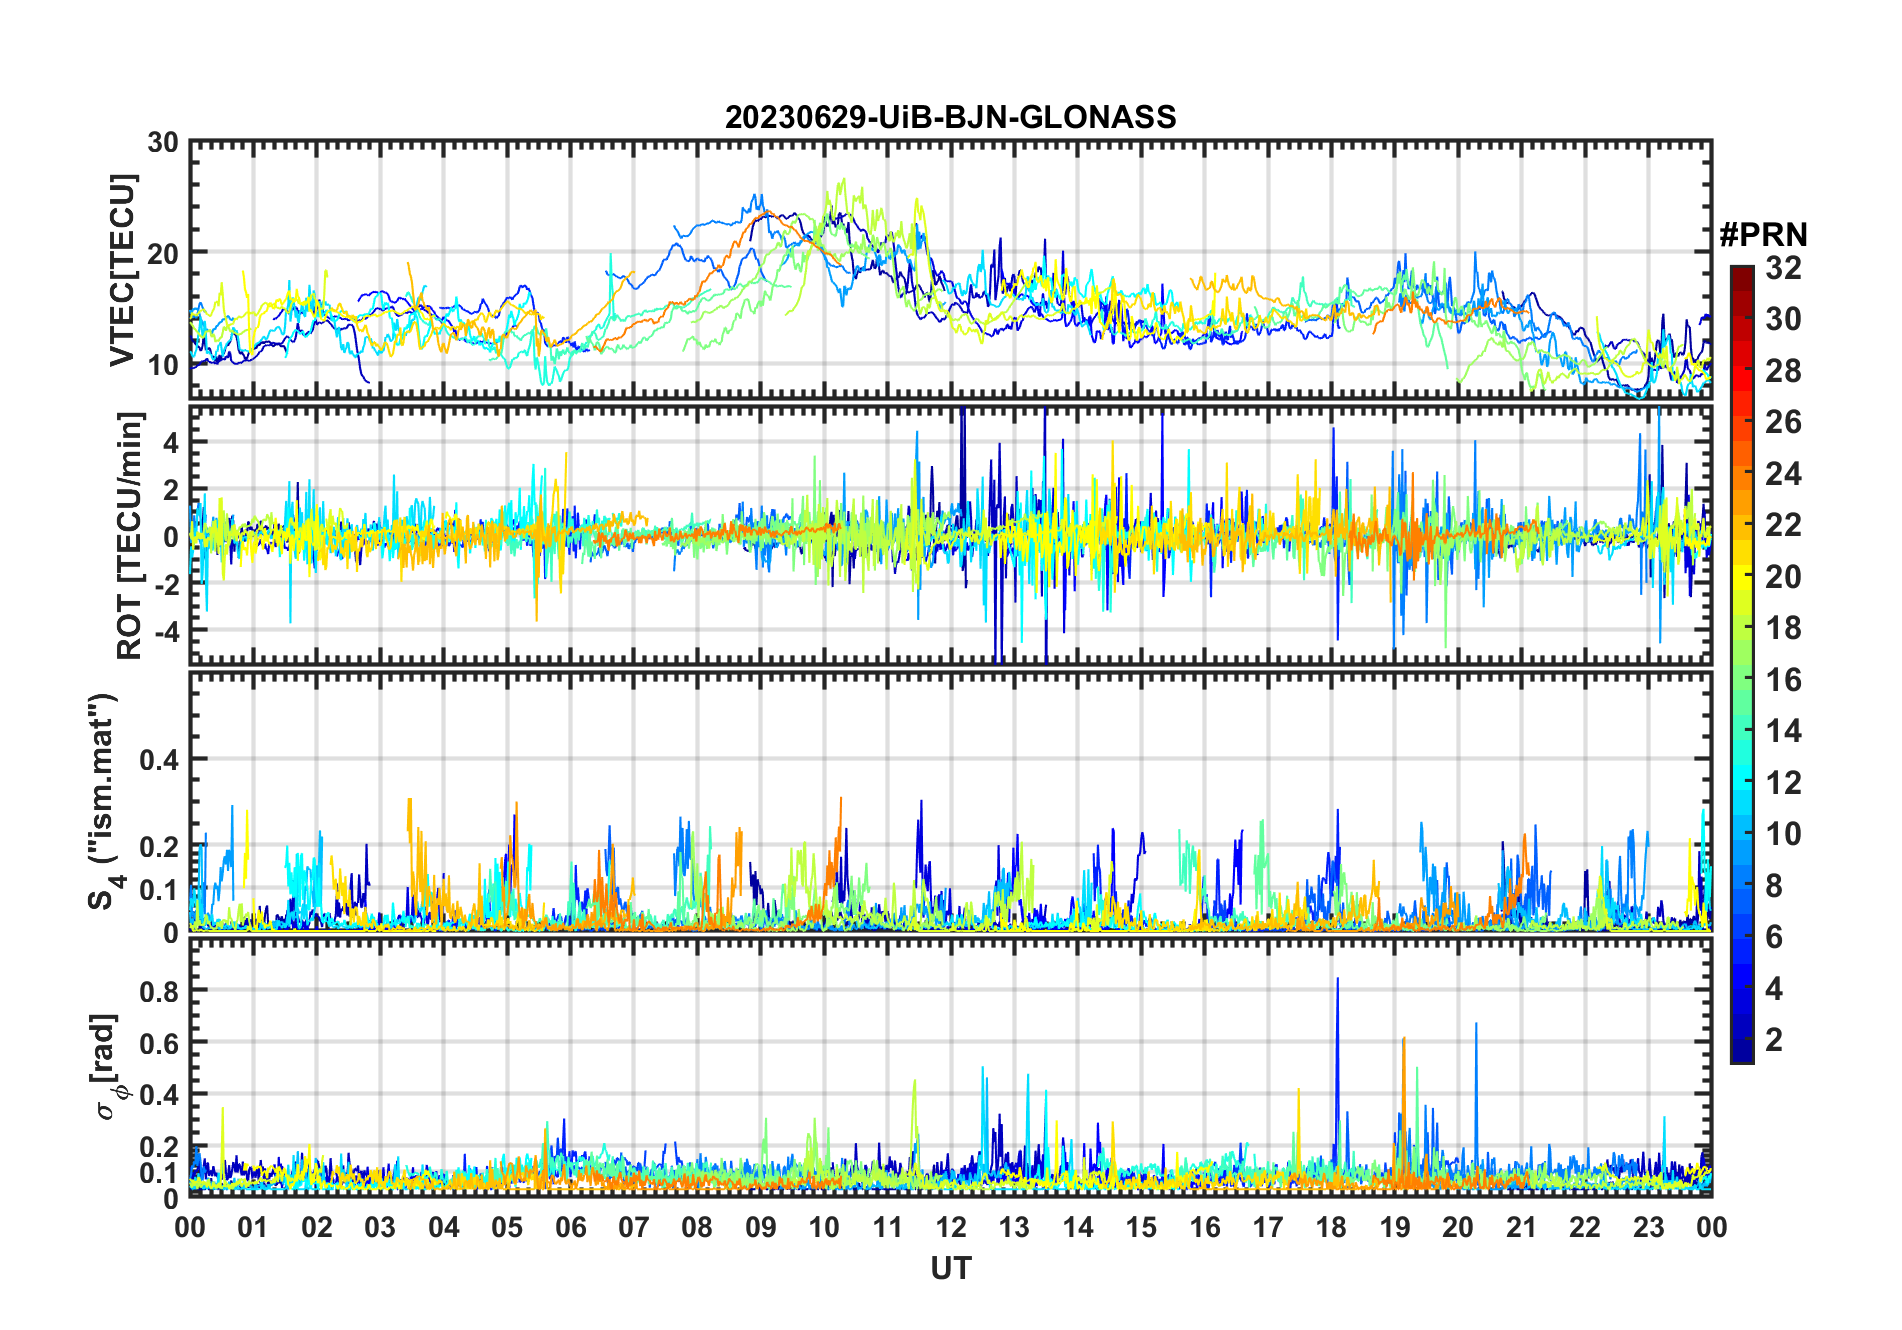The height and width of the screenshot is (1330, 1902).
Task: Click the 06 hour tick on the UT axis
Action: click(570, 1227)
